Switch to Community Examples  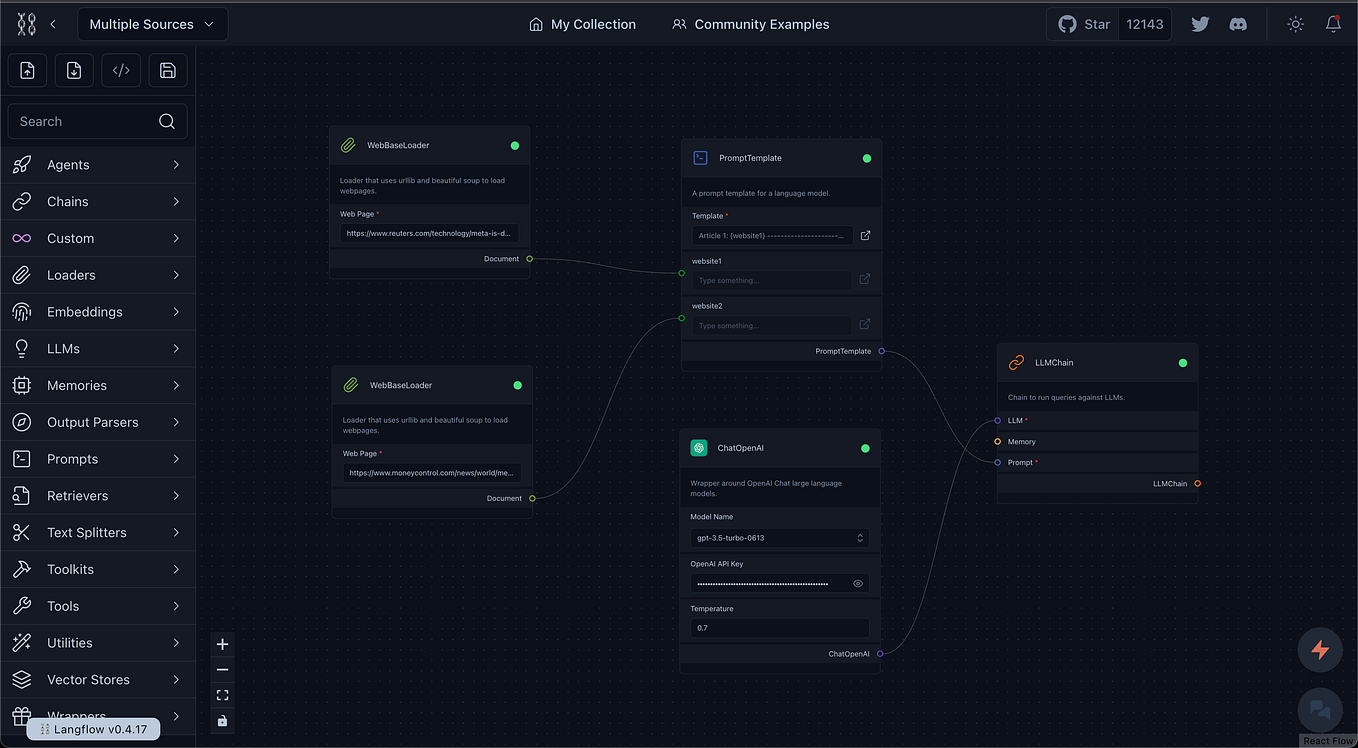click(750, 23)
